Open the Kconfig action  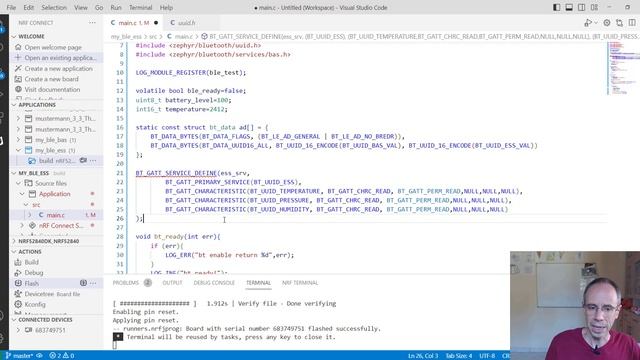[x=35, y=304]
